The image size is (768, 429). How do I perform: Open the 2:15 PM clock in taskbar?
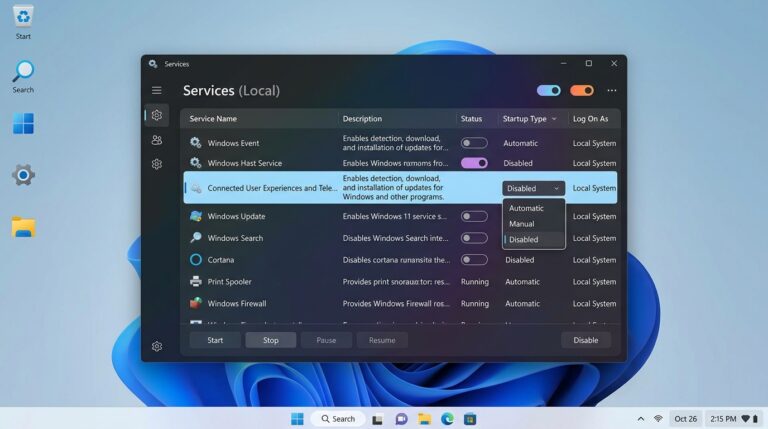[x=723, y=419]
